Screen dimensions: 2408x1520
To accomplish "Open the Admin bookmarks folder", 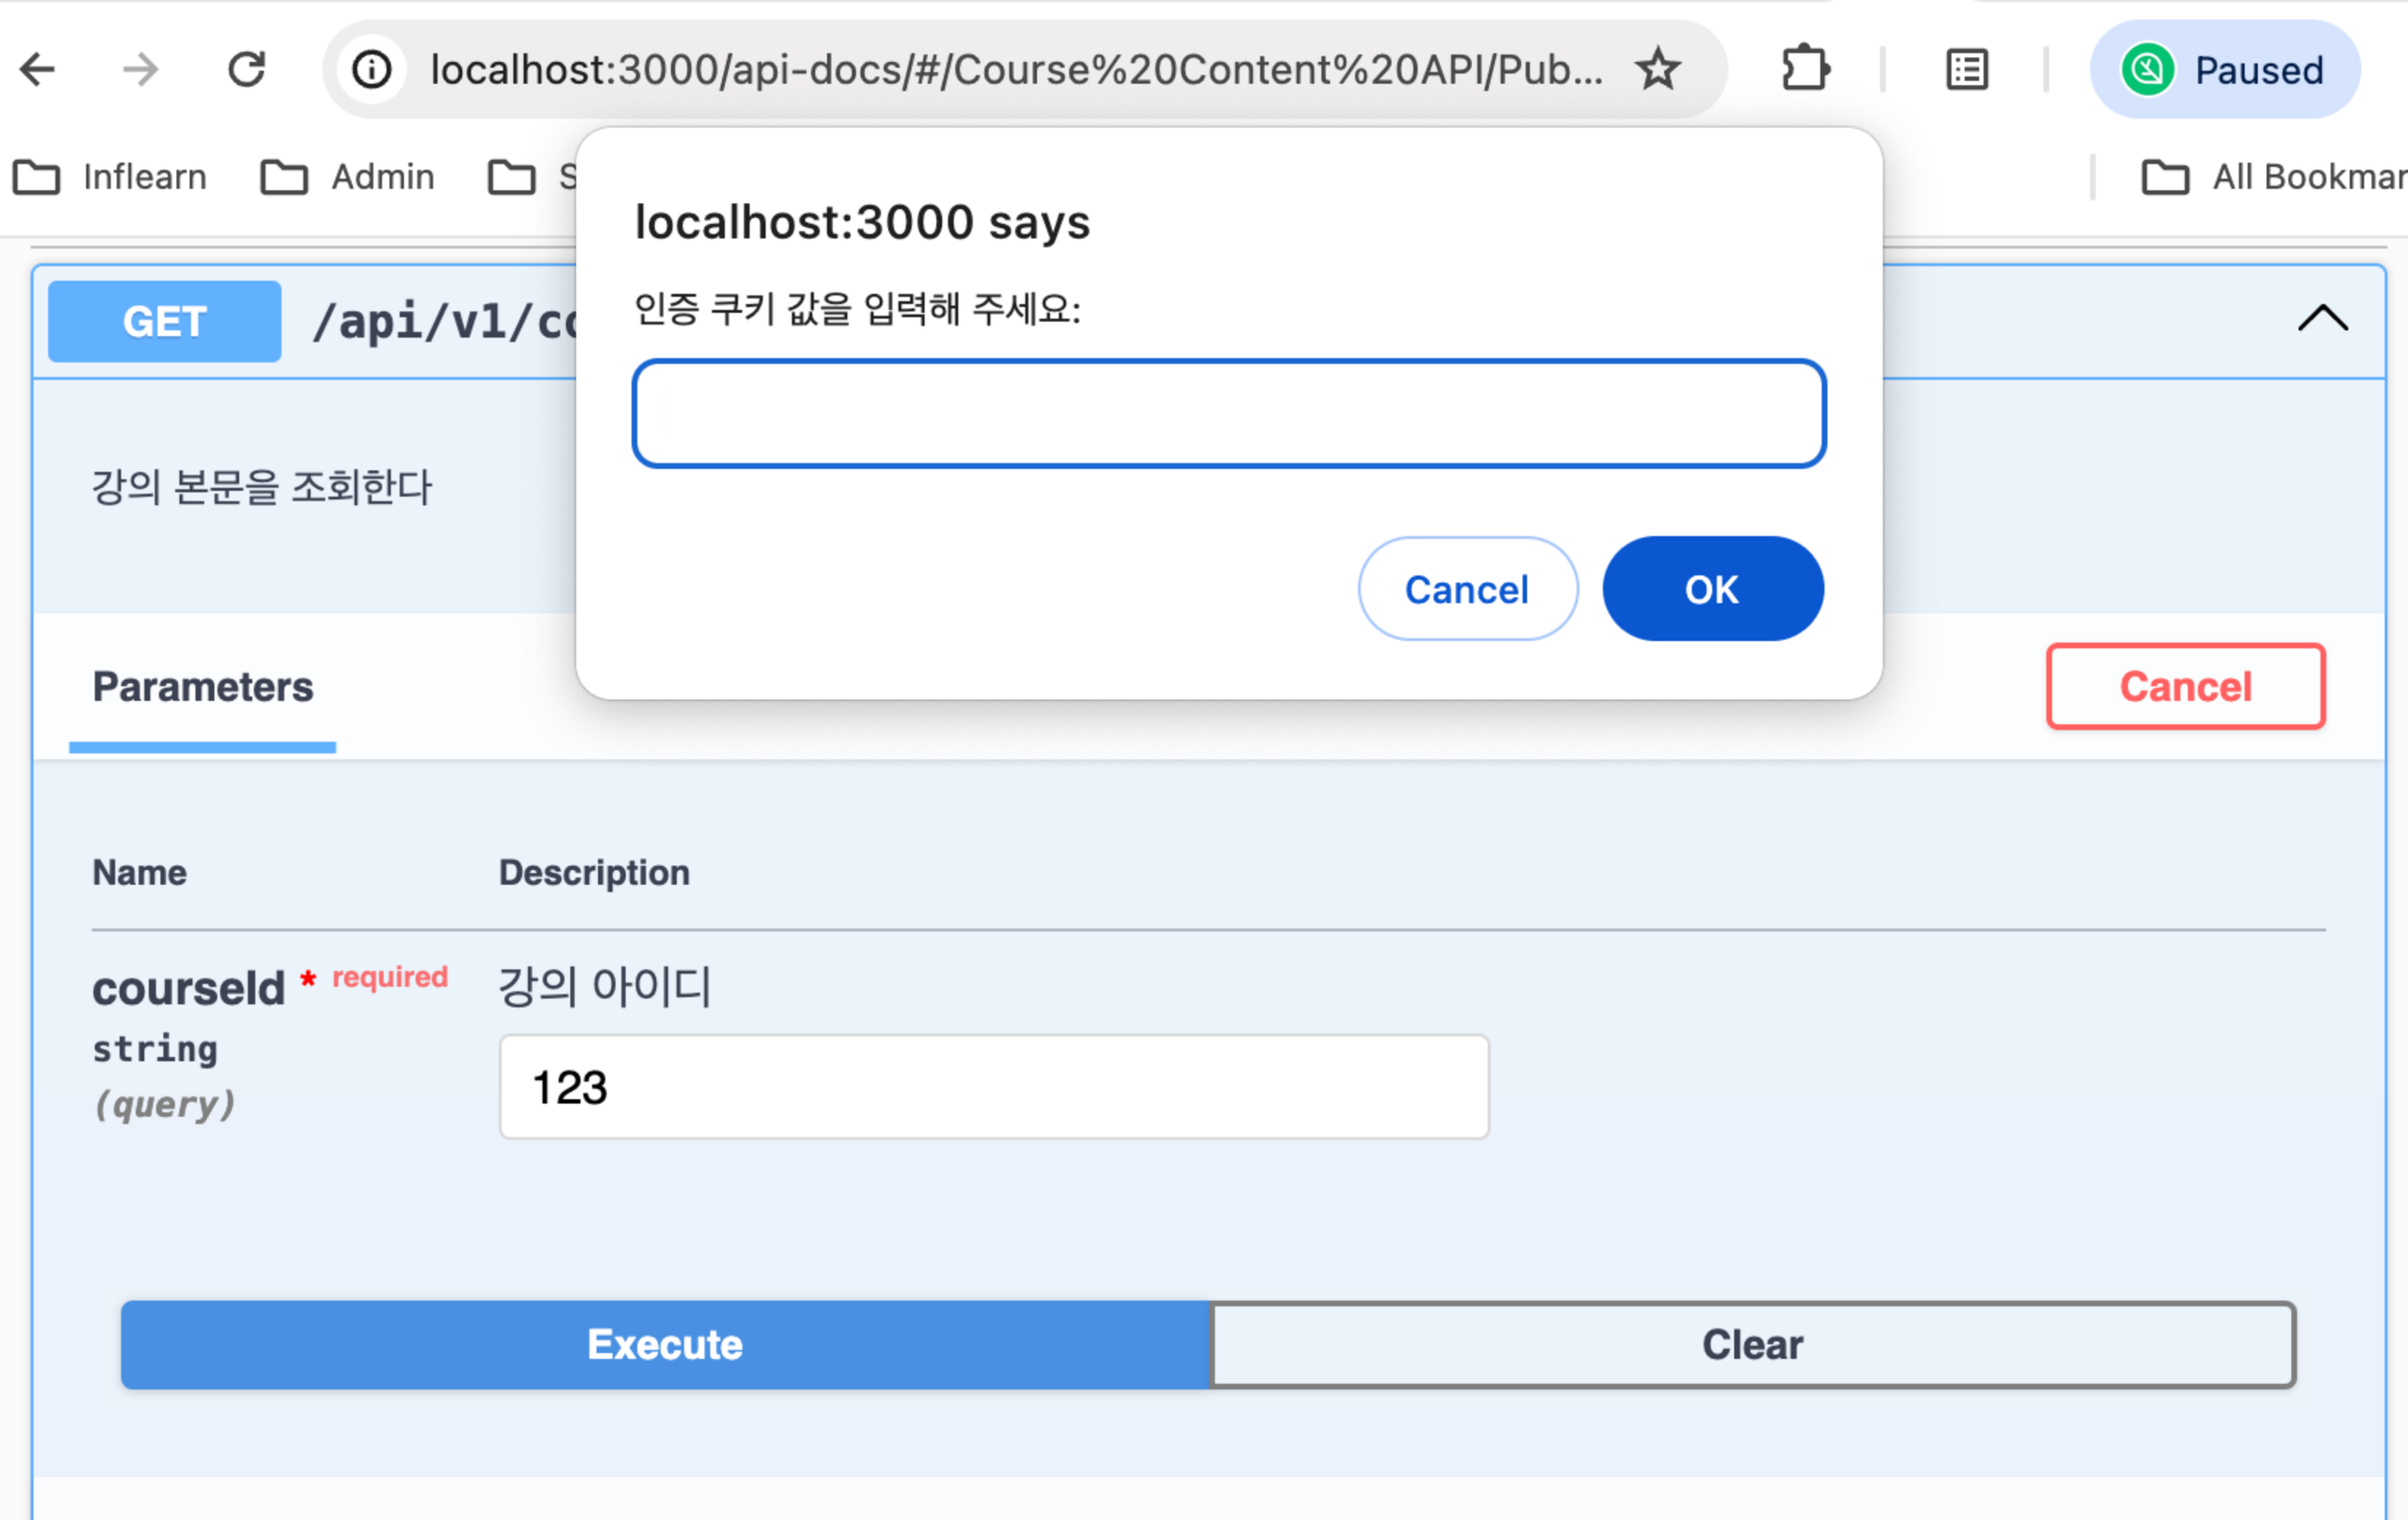I will click(x=348, y=177).
